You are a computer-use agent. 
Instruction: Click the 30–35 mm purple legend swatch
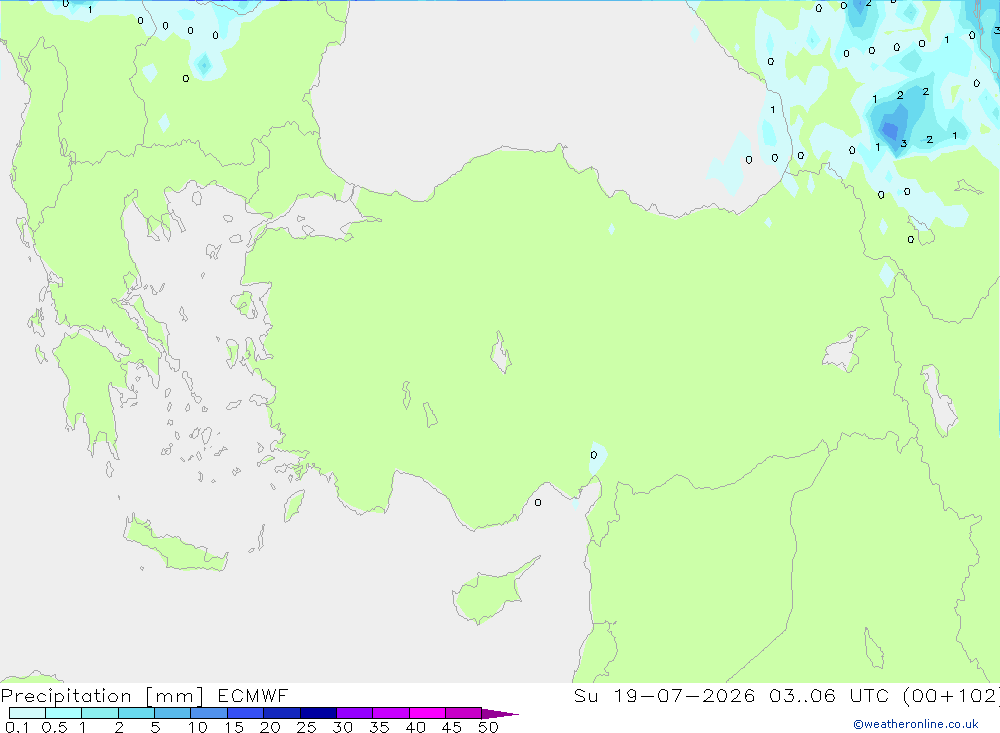354,713
